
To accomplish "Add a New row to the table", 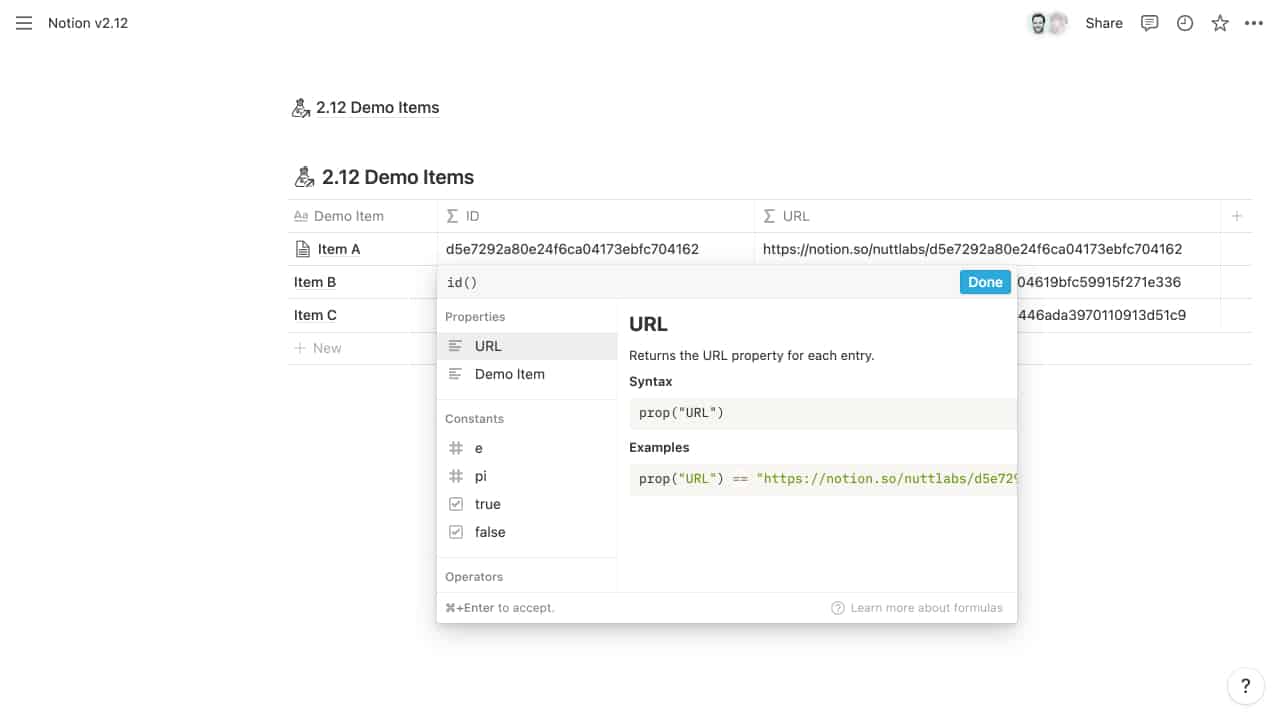I will [318, 348].
